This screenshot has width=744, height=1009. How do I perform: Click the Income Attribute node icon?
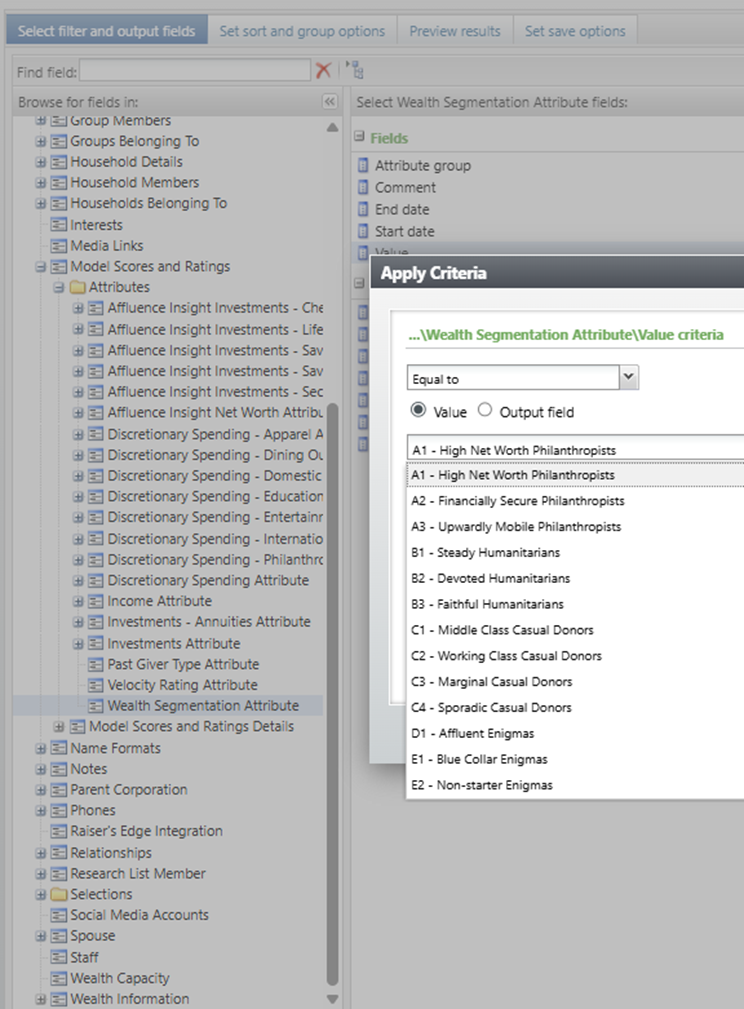click(96, 602)
